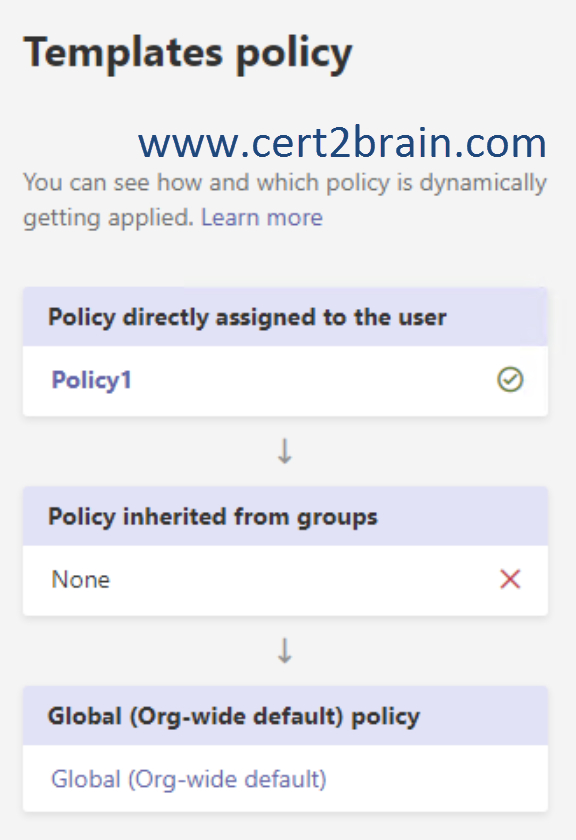The image size is (576, 840).
Task: Click the www.cert2brain.com watermark text
Action: tap(342, 143)
